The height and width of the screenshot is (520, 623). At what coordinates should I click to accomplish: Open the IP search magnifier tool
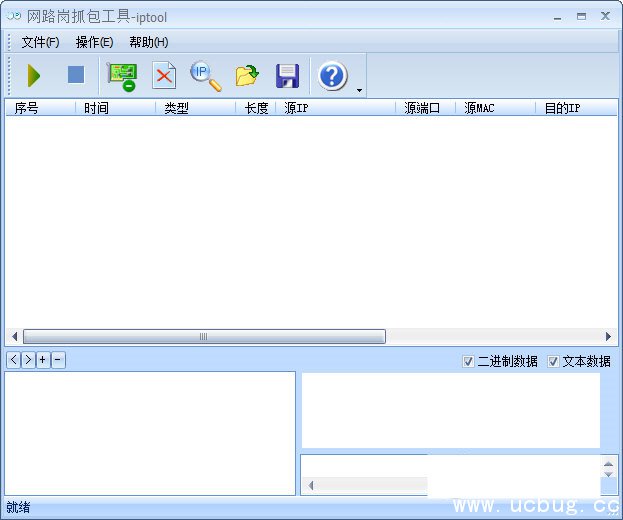(x=205, y=75)
